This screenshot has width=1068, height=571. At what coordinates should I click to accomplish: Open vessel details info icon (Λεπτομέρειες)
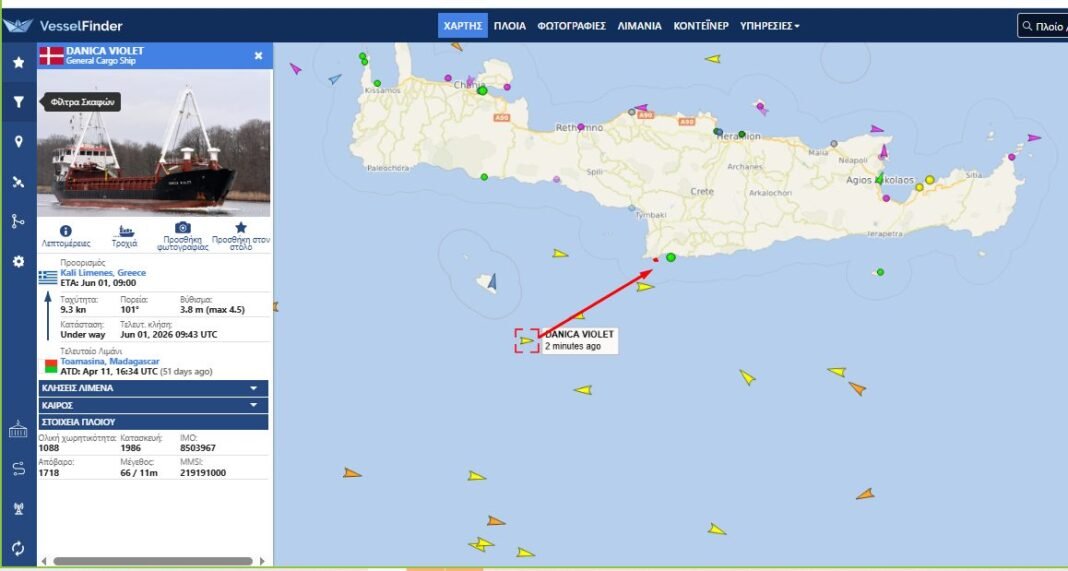(x=65, y=231)
